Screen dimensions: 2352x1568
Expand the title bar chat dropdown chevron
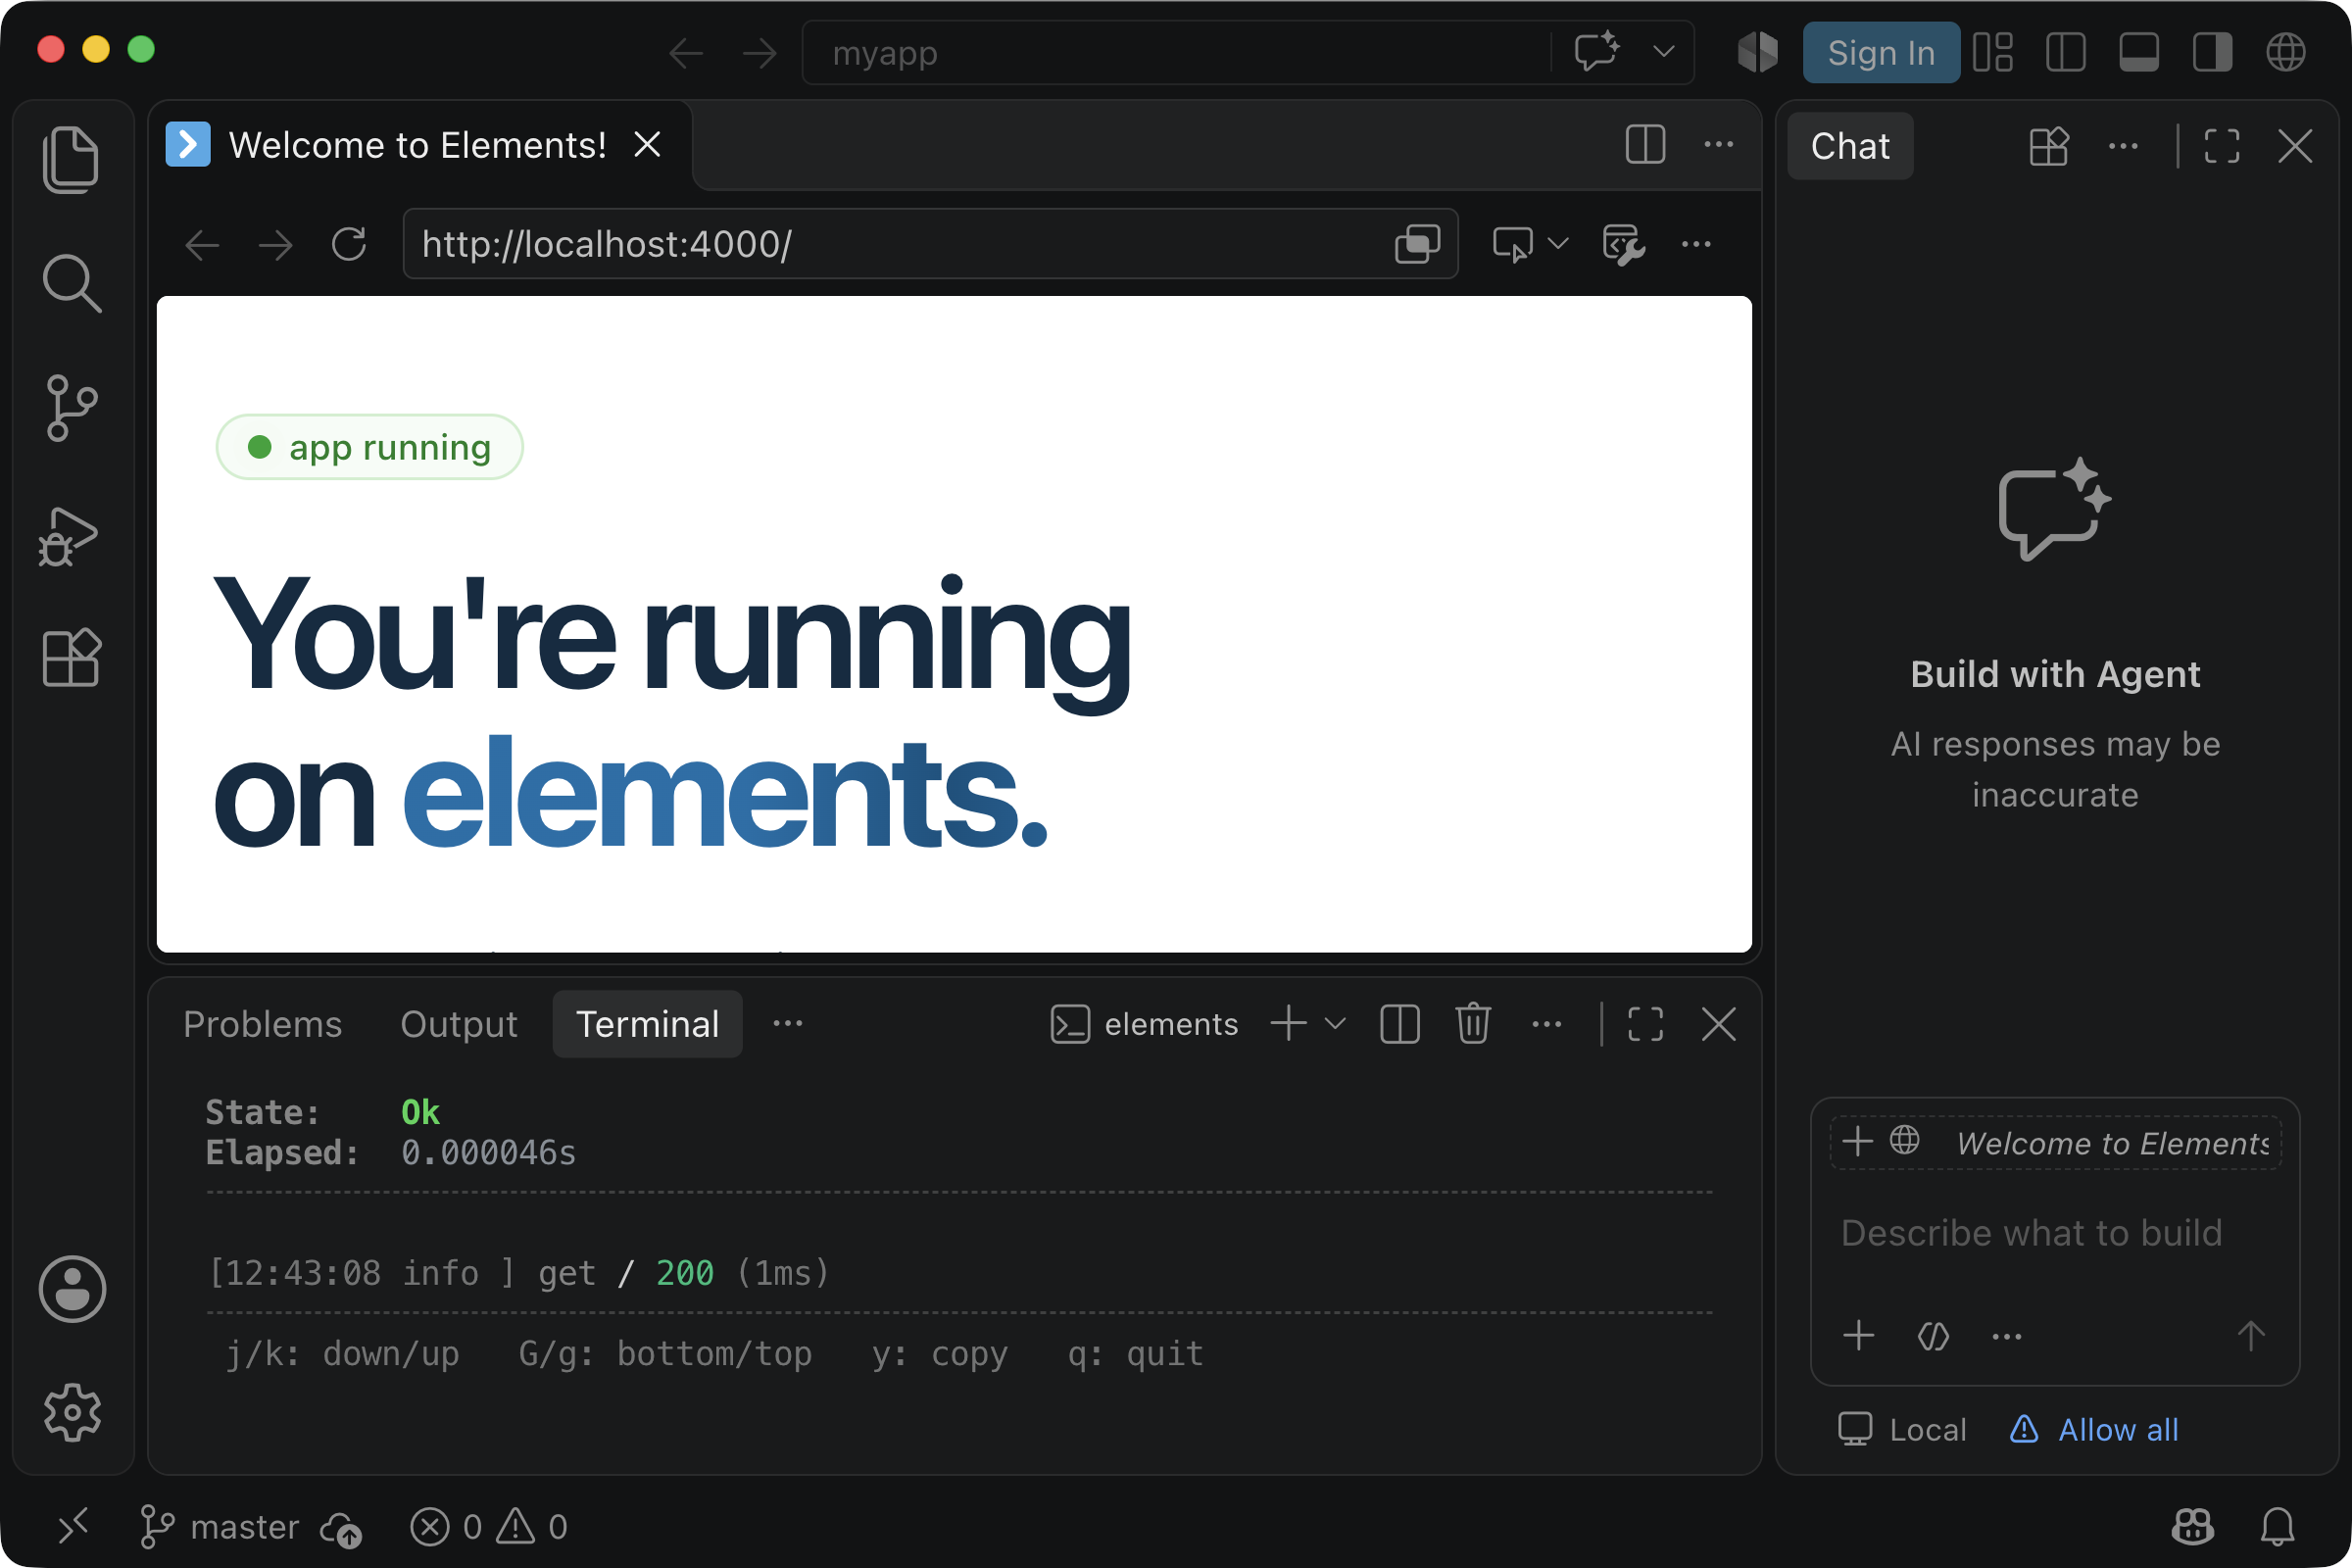click(1663, 51)
